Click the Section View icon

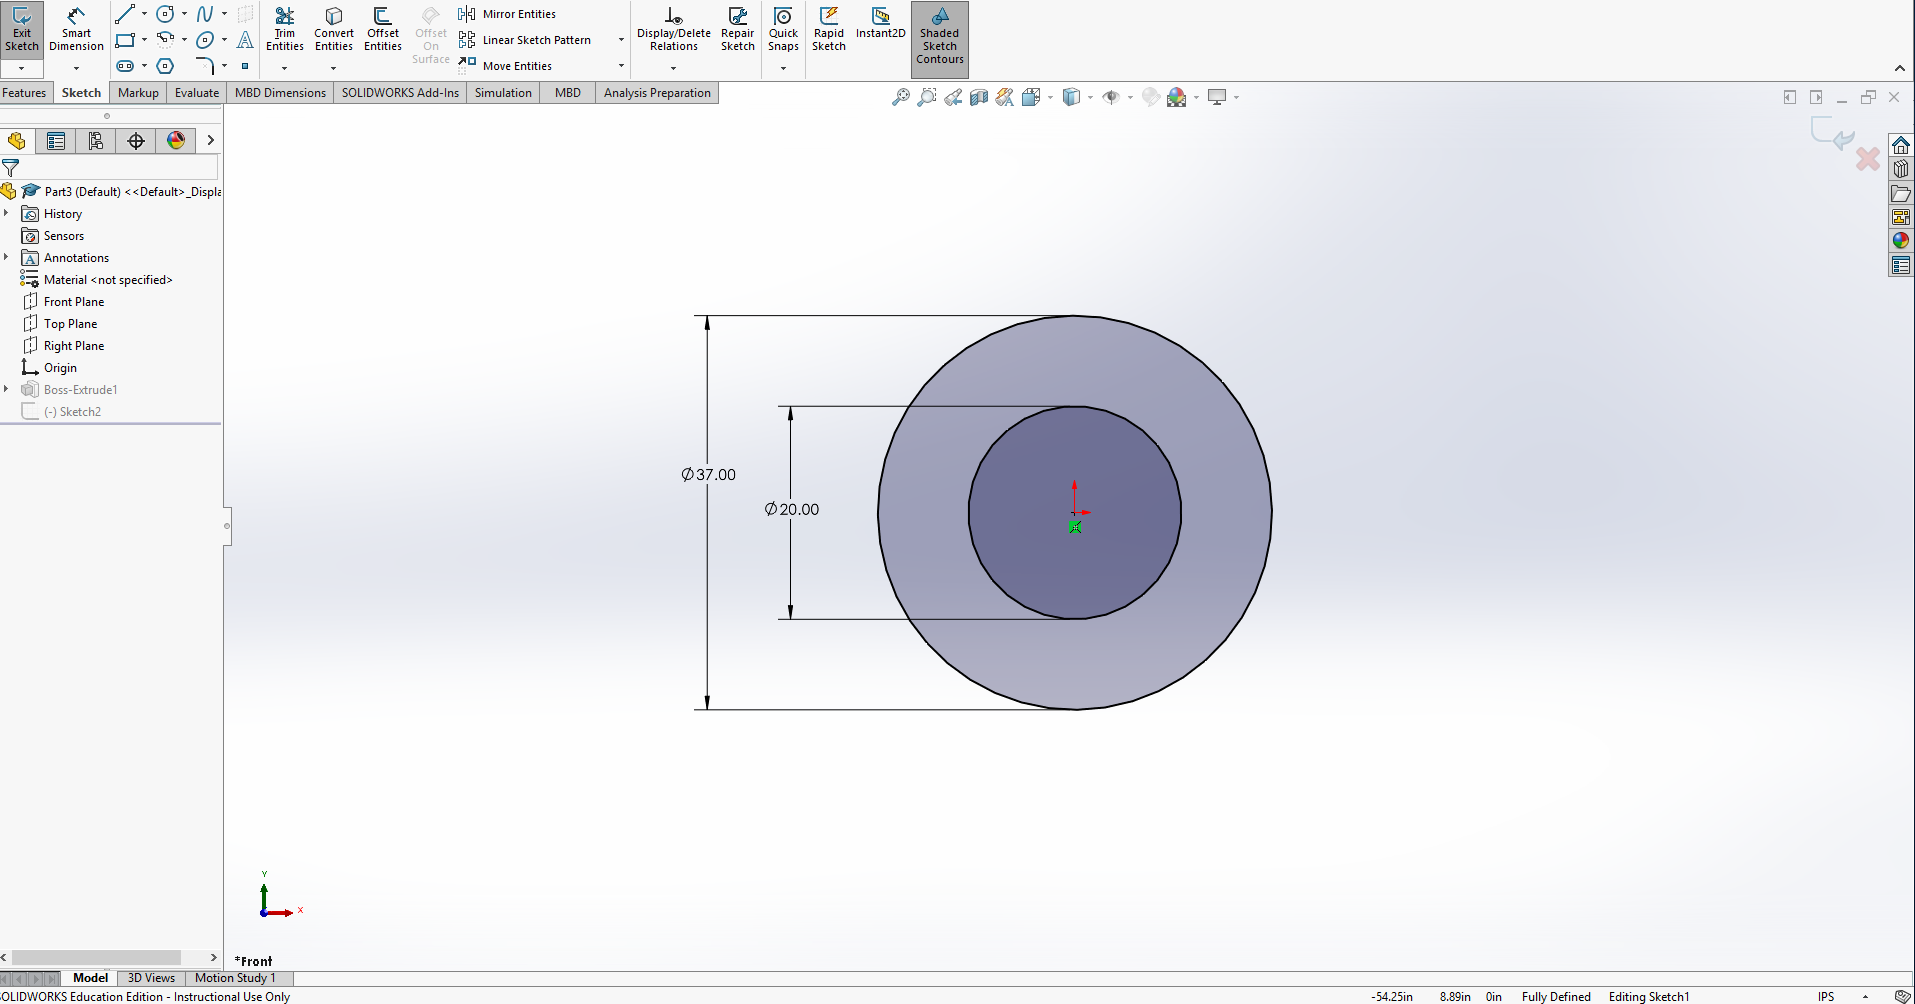click(x=979, y=97)
